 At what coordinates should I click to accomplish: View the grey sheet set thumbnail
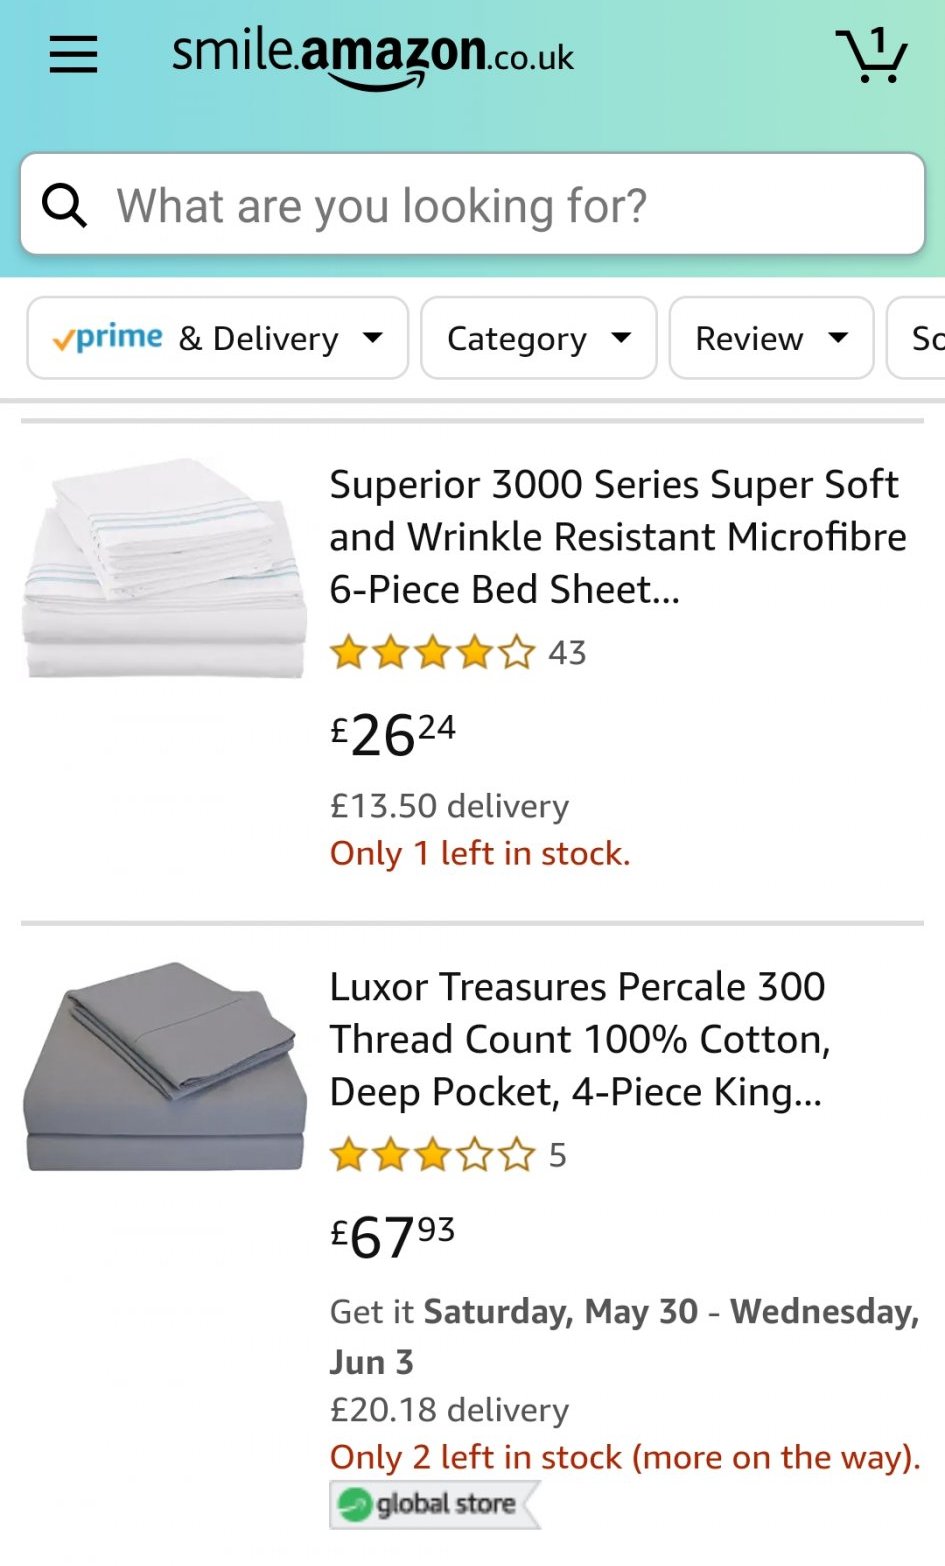click(x=165, y=1066)
